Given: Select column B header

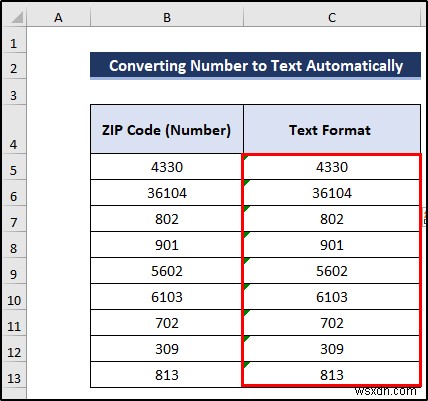Looking at the screenshot, I should coord(167,17).
